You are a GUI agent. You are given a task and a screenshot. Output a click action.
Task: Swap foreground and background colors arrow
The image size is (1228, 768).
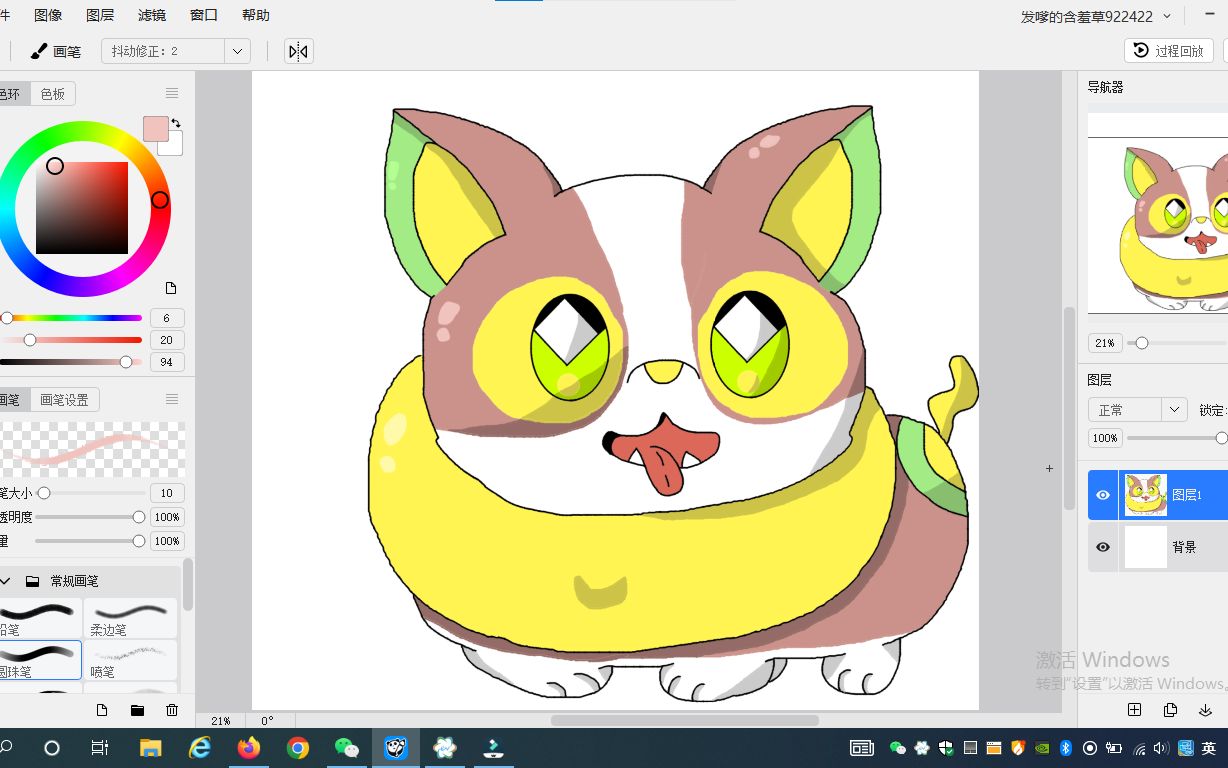tap(176, 123)
